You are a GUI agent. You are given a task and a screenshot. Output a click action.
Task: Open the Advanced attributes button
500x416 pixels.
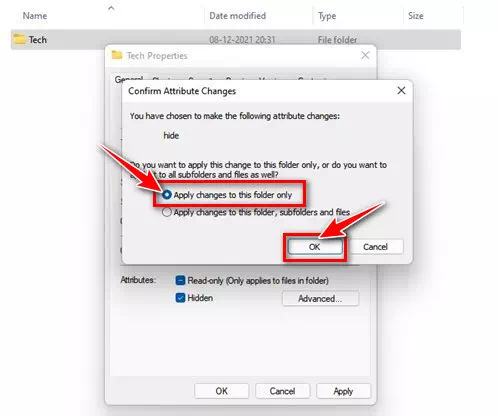tap(320, 298)
